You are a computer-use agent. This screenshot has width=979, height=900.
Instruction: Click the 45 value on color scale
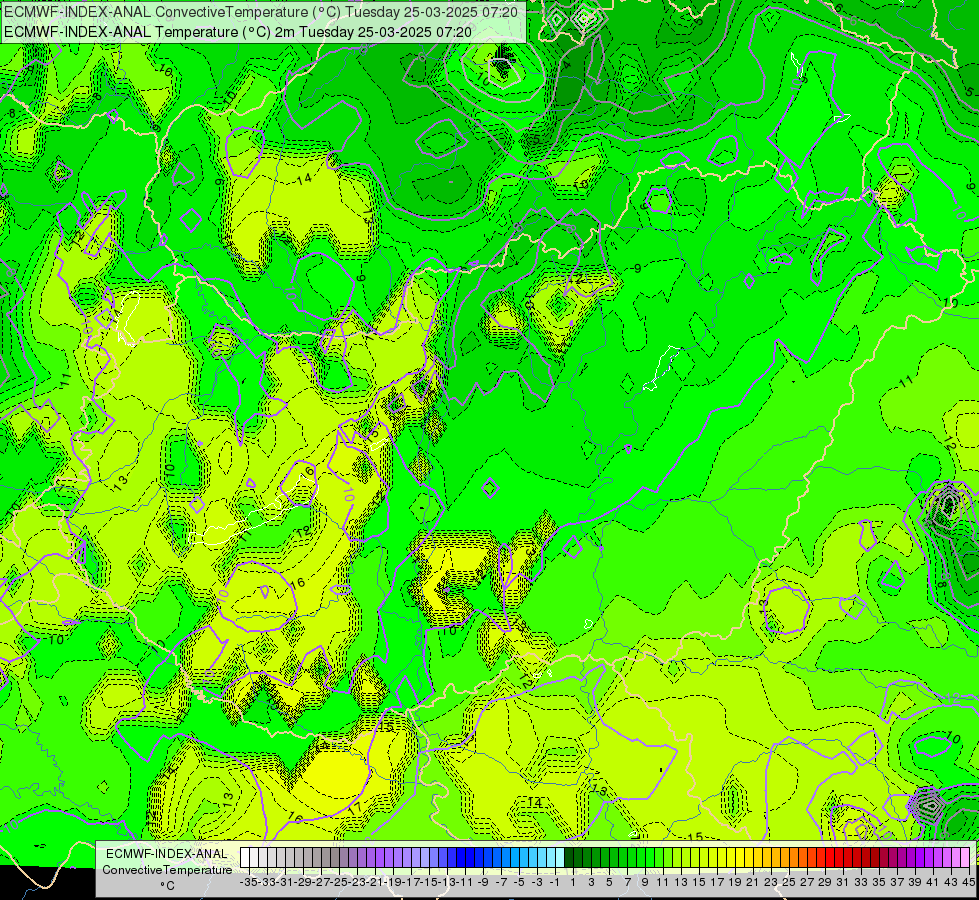(968, 882)
